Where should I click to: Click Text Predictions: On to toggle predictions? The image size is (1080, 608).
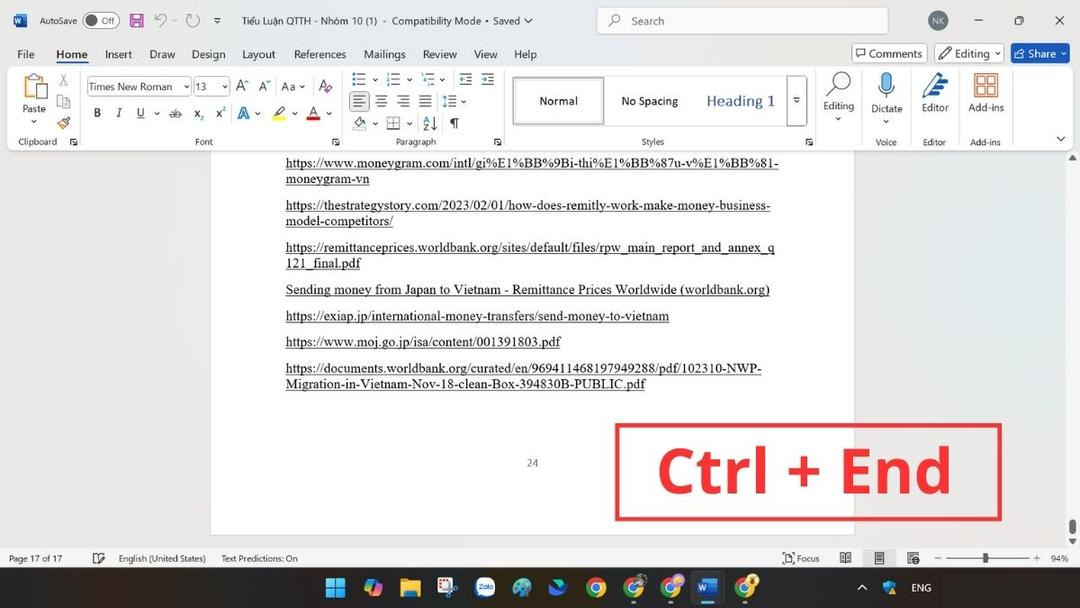coord(258,558)
